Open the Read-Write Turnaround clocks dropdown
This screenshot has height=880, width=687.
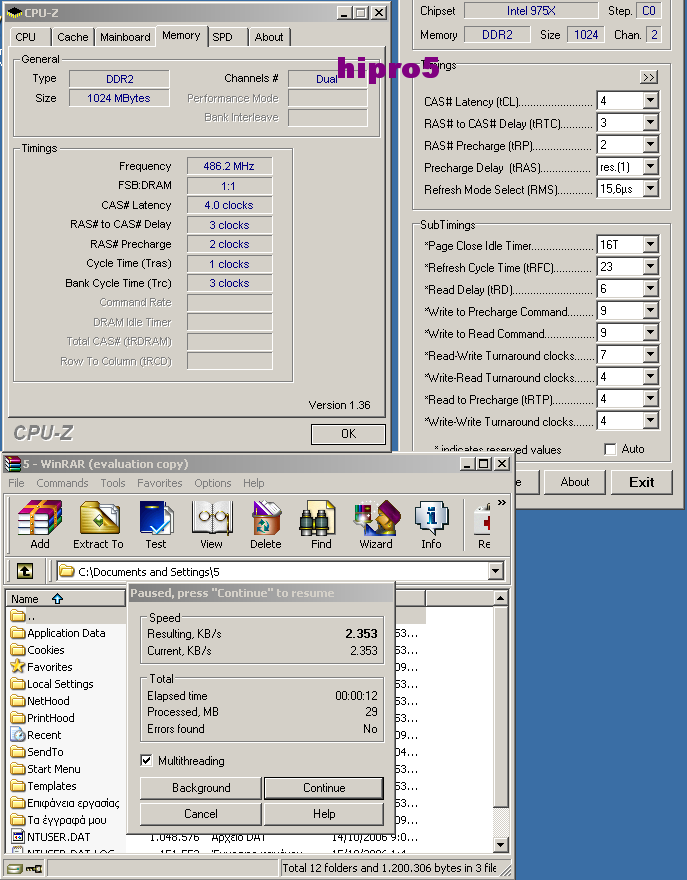click(x=651, y=355)
